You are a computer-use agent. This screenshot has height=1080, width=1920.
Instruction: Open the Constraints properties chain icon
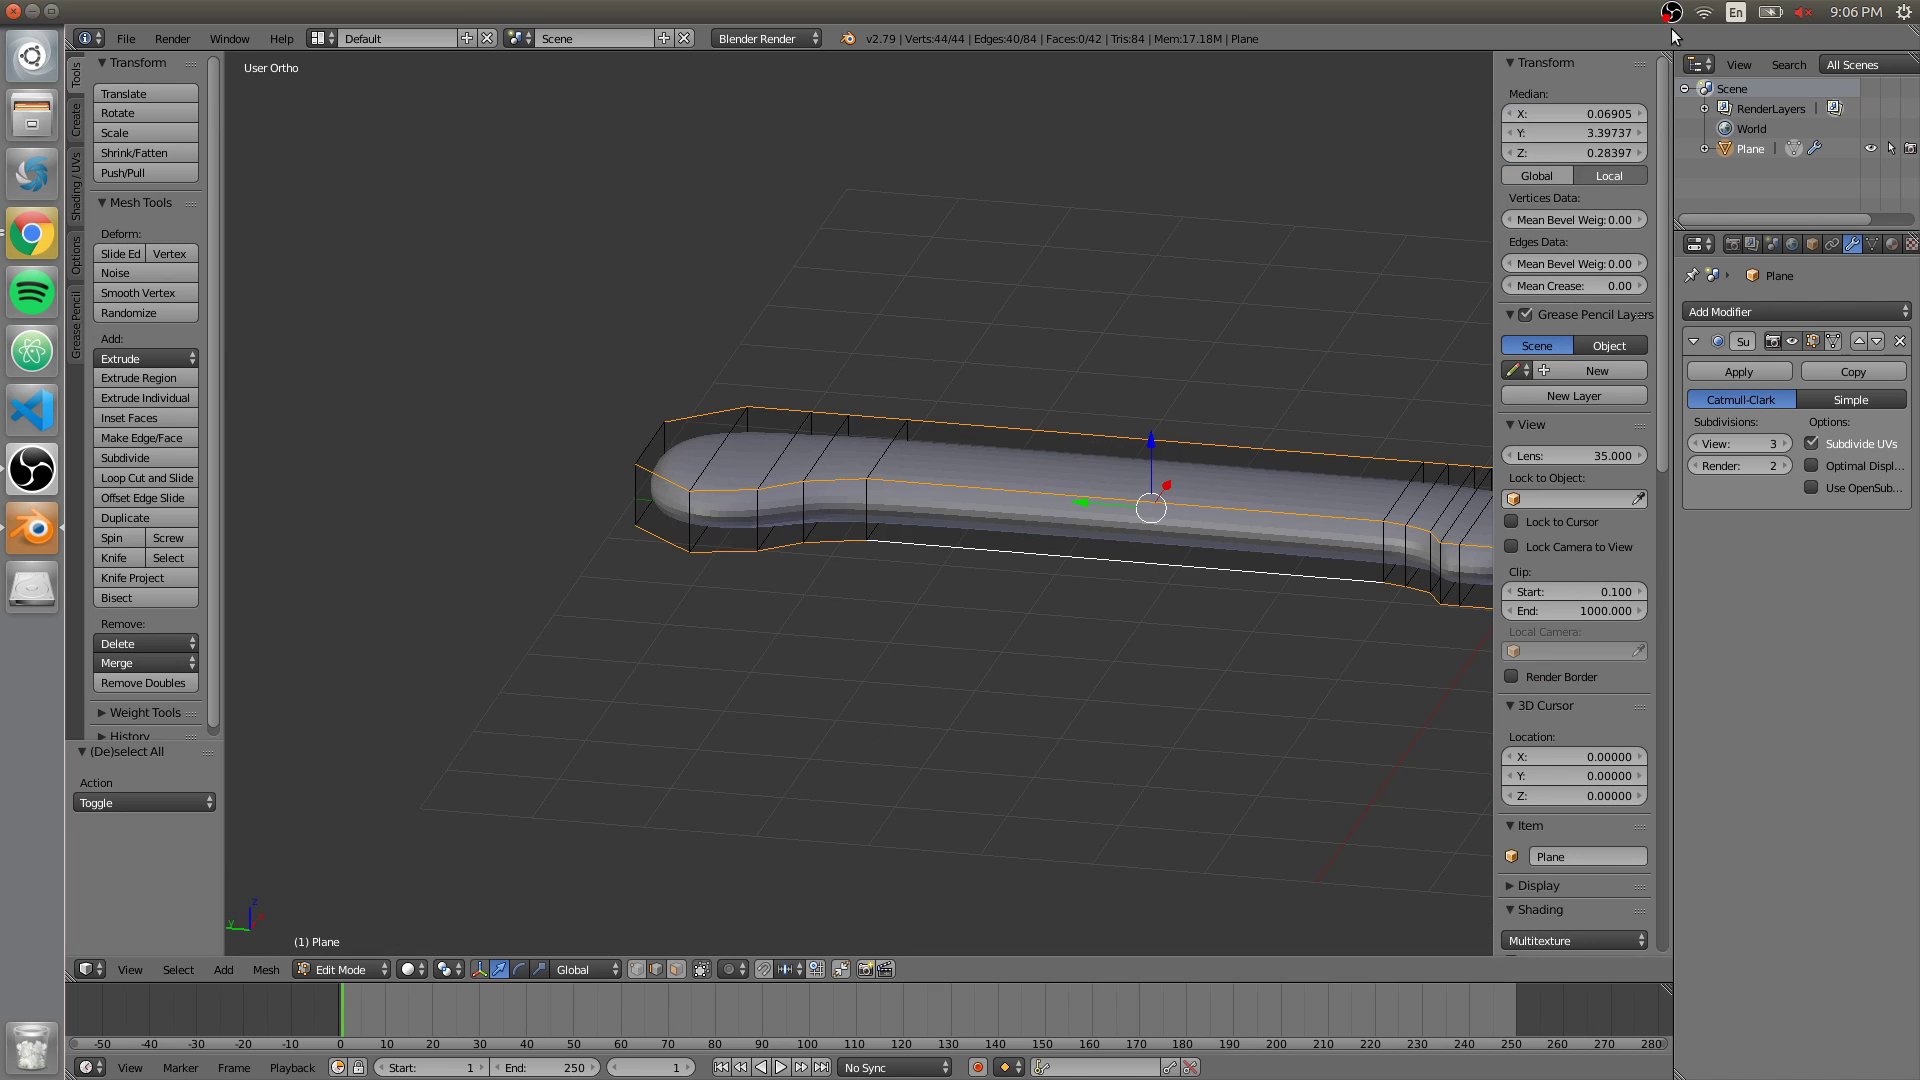coord(1832,244)
